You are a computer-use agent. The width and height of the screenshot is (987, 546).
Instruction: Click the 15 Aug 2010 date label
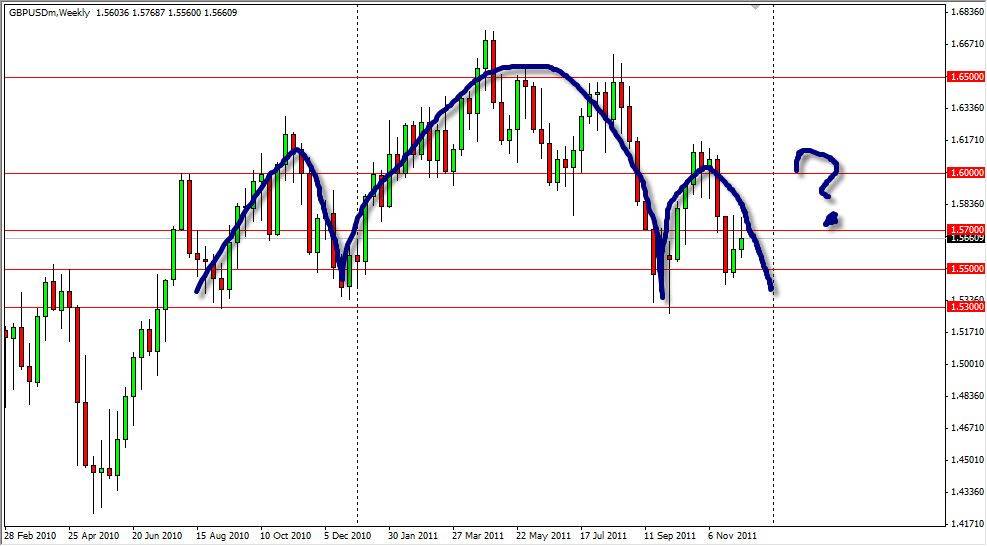pyautogui.click(x=221, y=535)
